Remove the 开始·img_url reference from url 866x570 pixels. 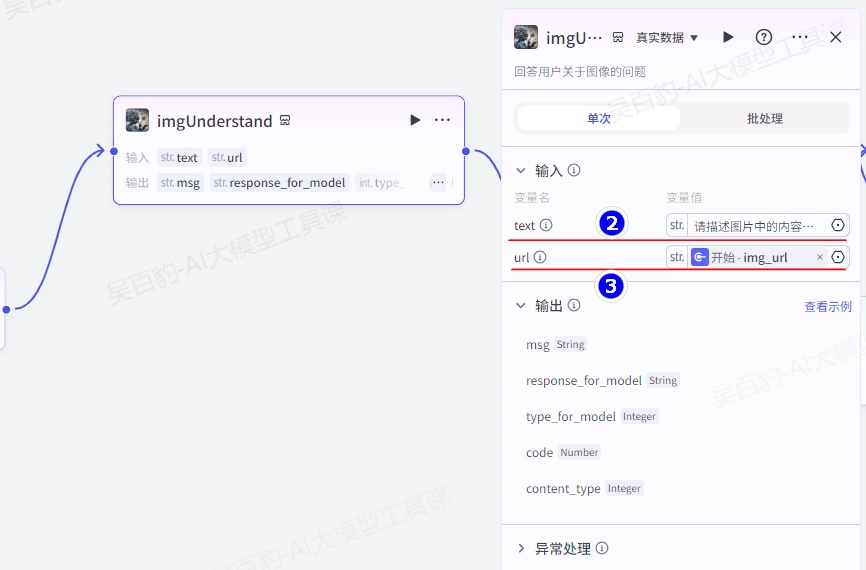pos(820,257)
